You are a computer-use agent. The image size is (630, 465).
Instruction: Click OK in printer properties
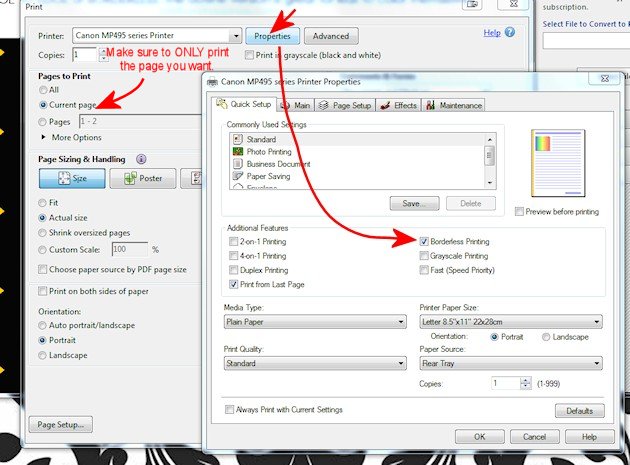coord(480,436)
